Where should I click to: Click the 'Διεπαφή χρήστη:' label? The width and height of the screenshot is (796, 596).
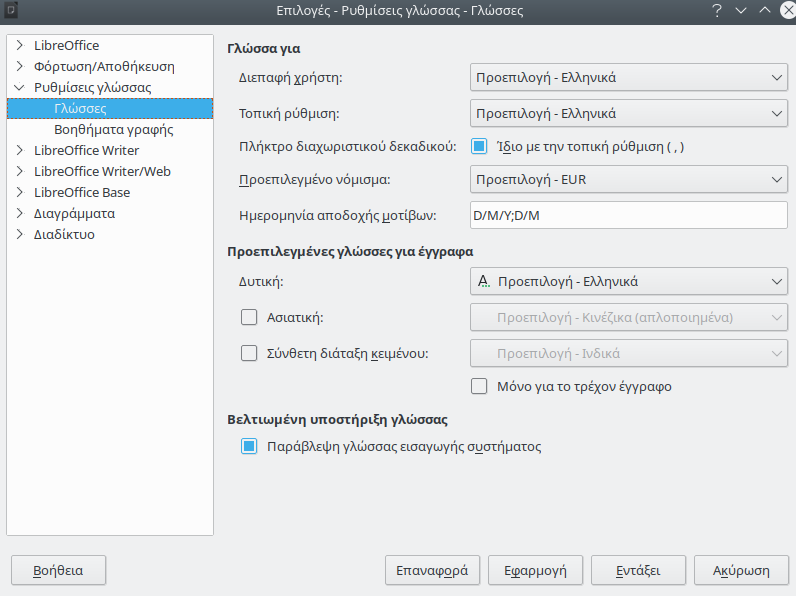(290, 78)
